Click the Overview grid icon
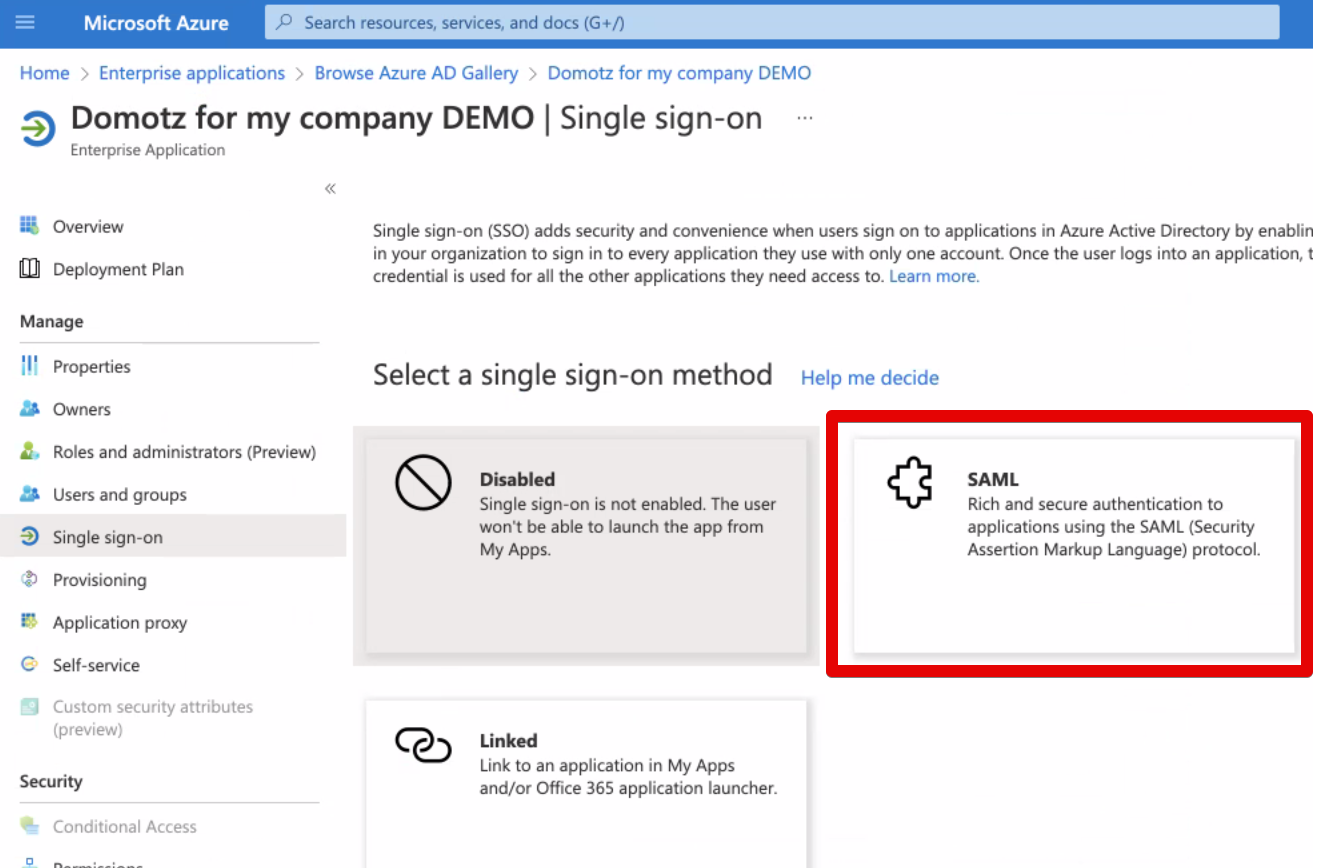The image size is (1318, 868). [x=31, y=226]
